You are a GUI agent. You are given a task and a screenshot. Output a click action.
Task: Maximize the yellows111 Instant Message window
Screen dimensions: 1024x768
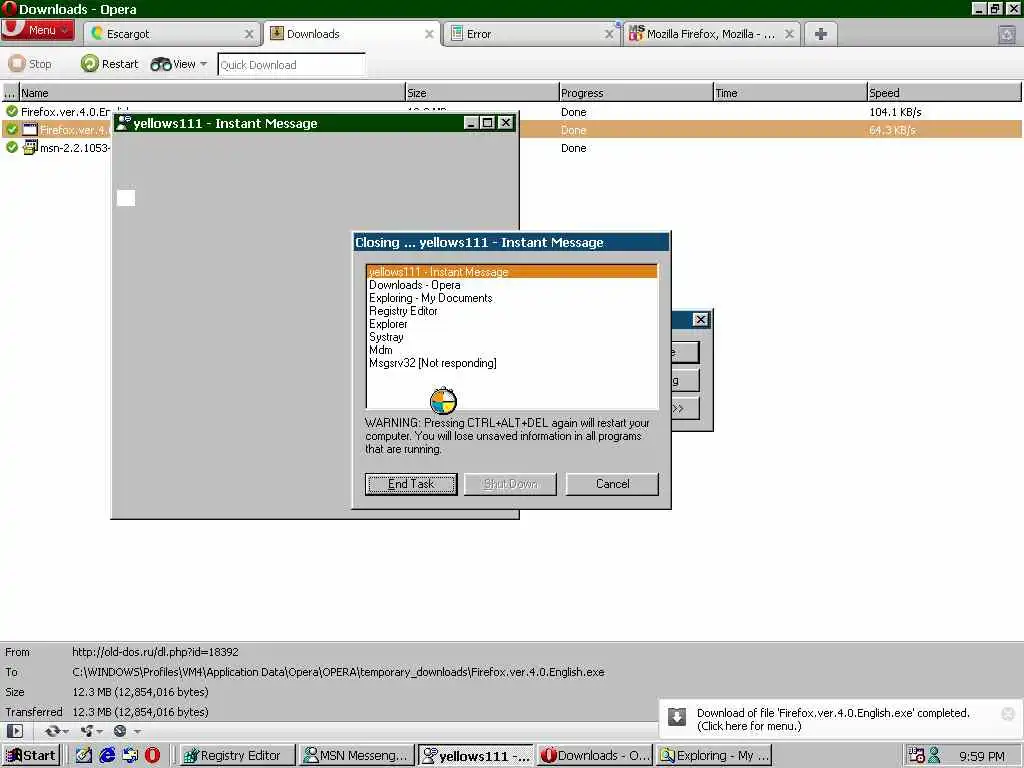click(487, 123)
